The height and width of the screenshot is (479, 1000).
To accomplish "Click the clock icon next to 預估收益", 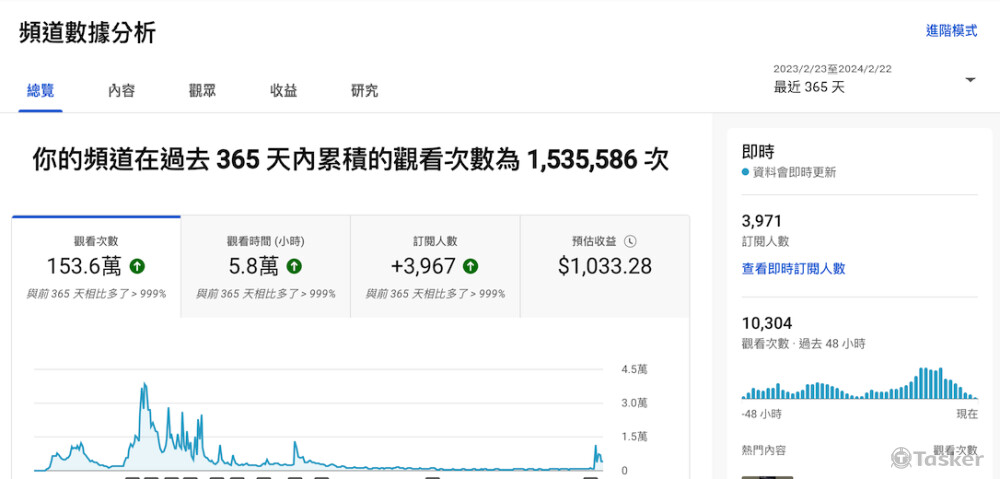I will [x=630, y=241].
